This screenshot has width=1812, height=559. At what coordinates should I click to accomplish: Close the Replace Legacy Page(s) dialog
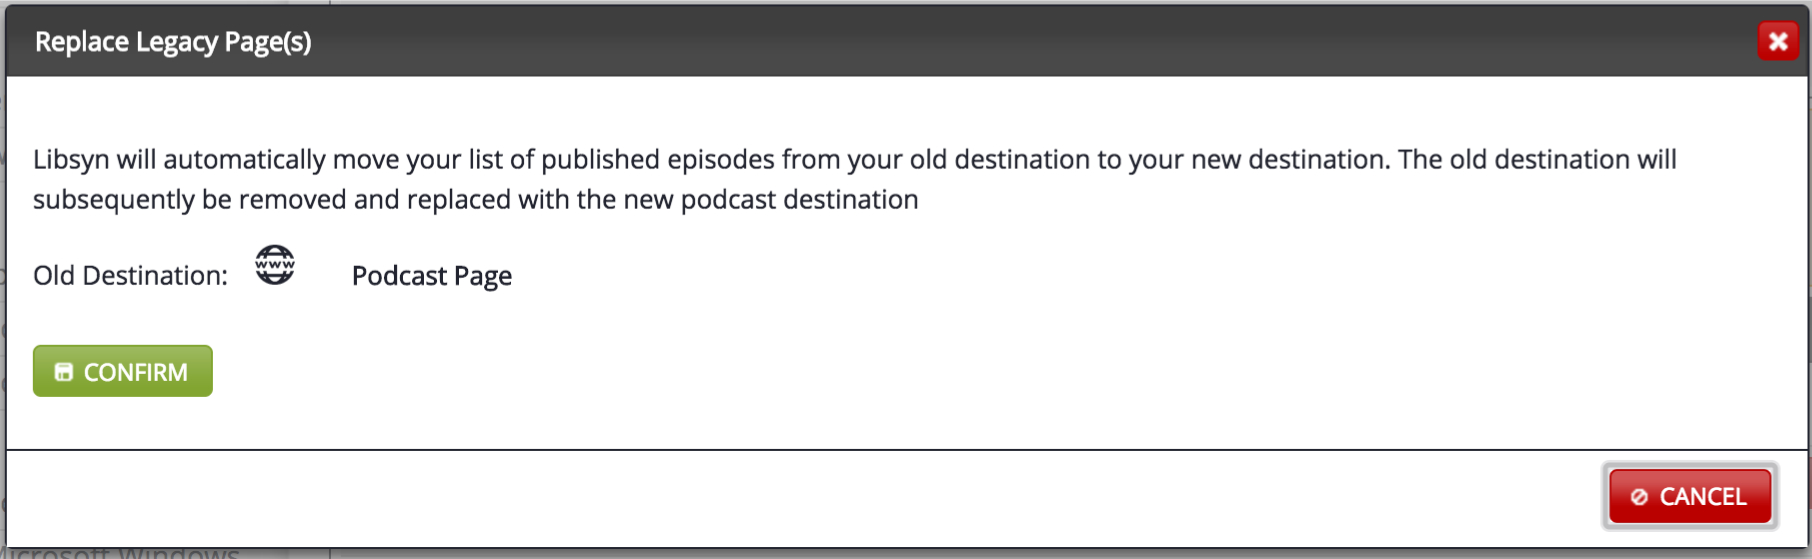pyautogui.click(x=1778, y=41)
